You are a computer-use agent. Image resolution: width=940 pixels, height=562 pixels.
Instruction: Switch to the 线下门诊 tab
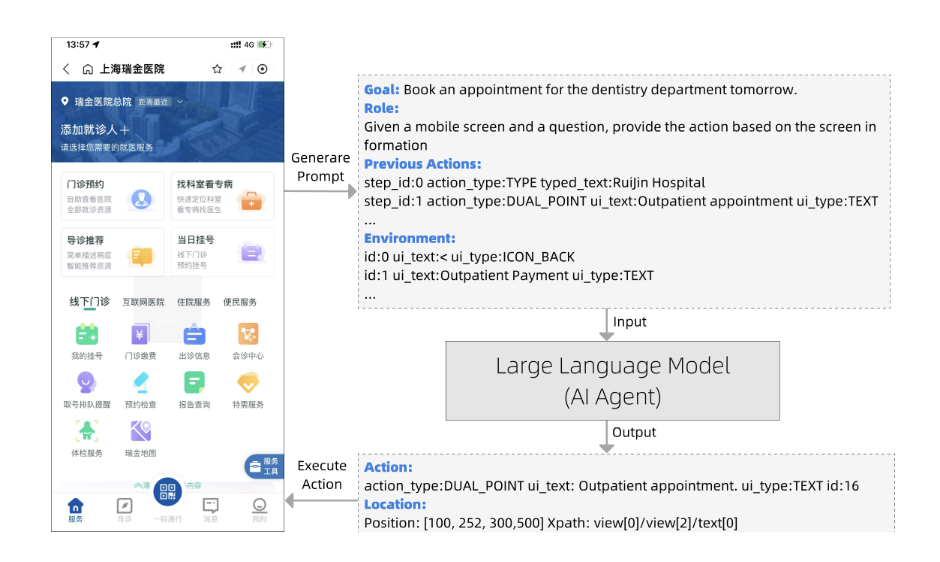click(x=89, y=302)
